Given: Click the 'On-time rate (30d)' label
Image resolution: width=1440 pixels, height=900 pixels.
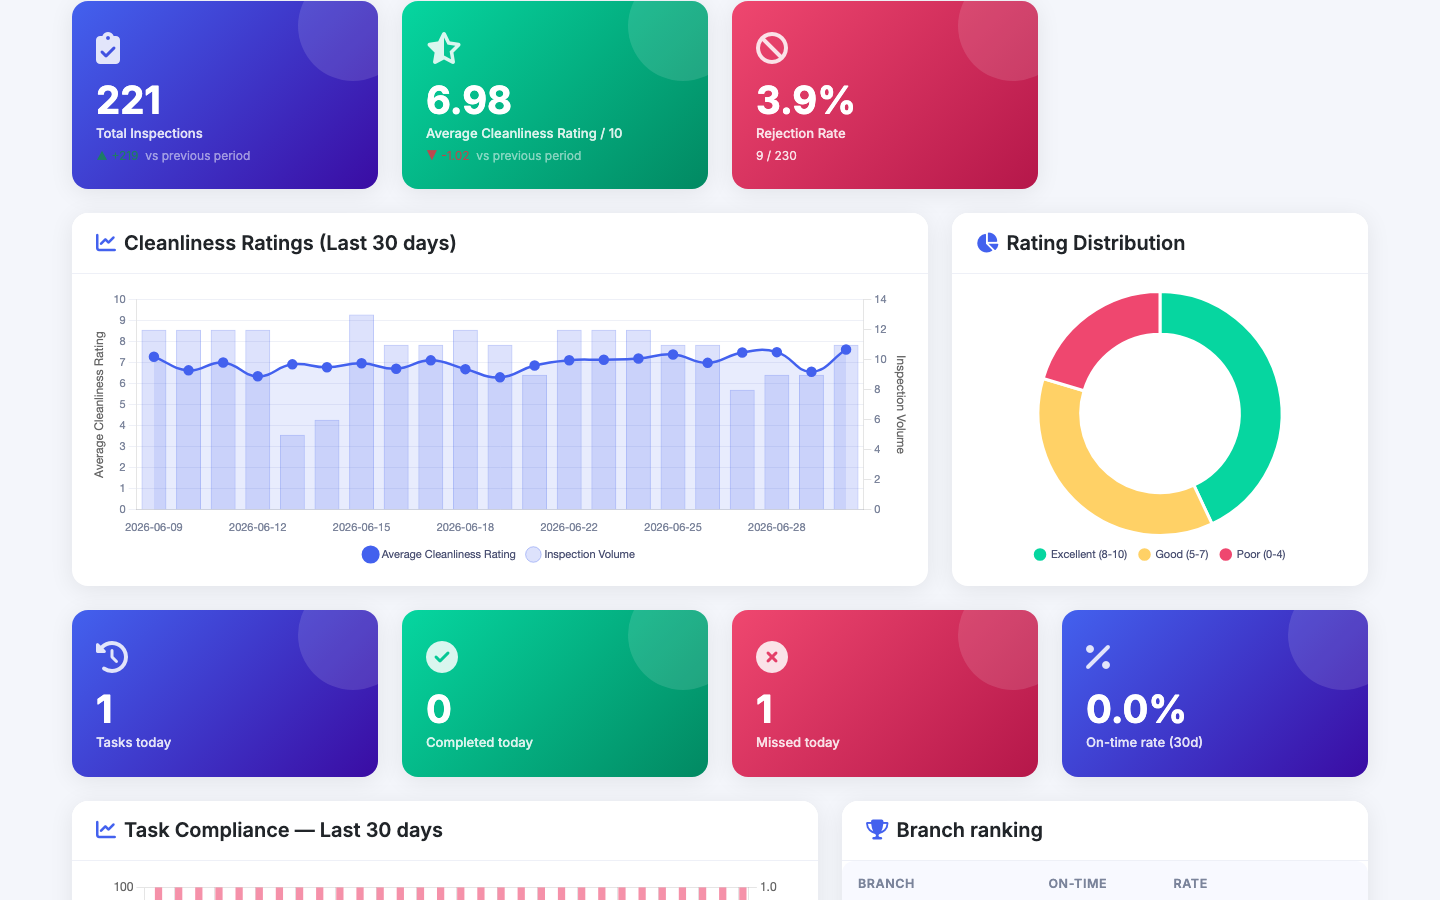Looking at the screenshot, I should pos(1144,742).
